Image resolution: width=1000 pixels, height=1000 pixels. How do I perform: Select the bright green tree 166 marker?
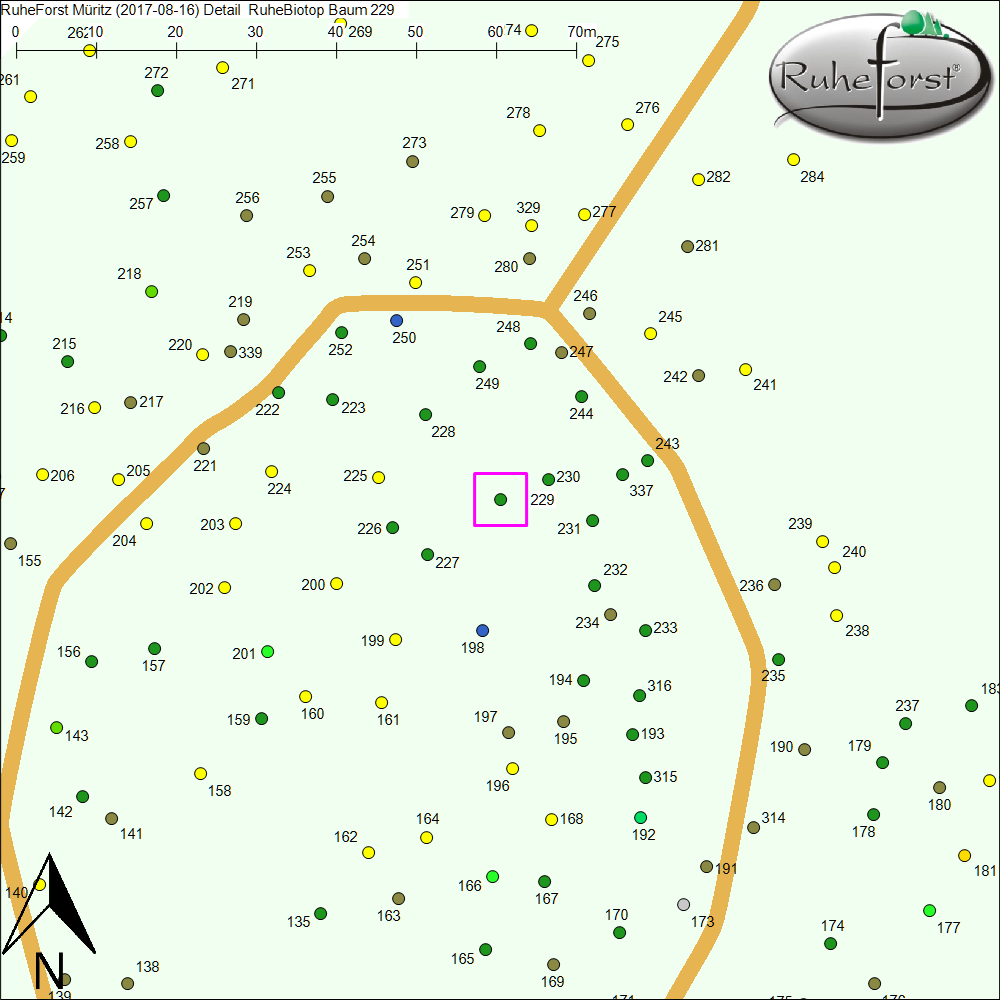click(492, 876)
